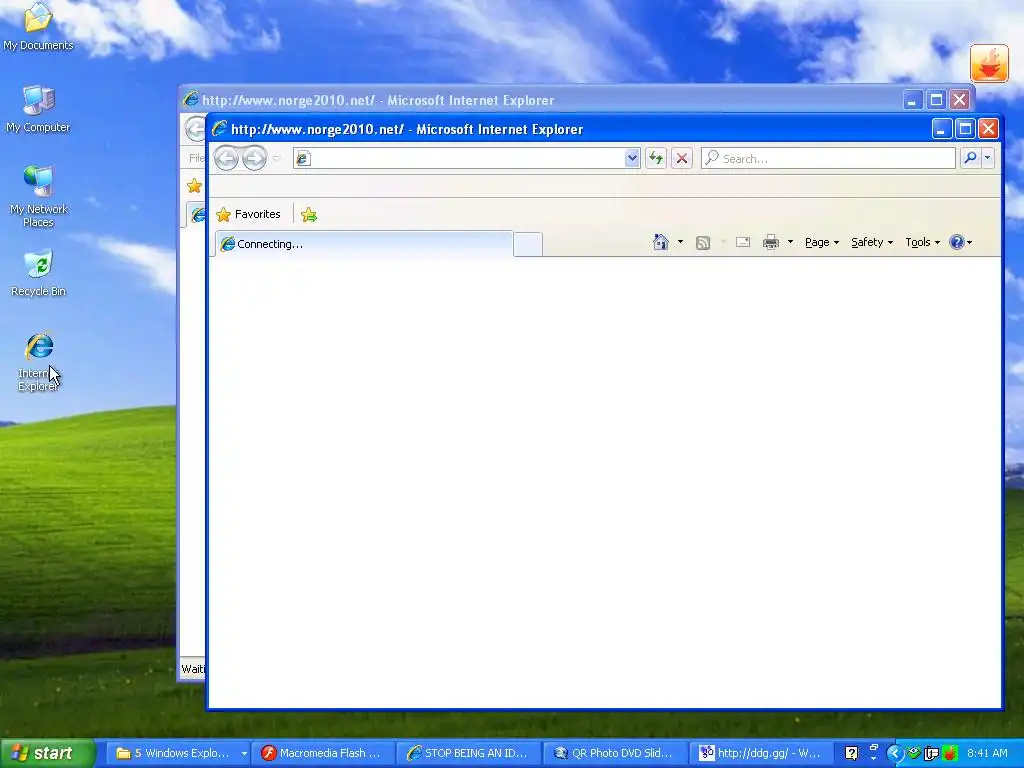Switch to Macromedia Flash taskbar button
The height and width of the screenshot is (768, 1024).
tap(323, 753)
